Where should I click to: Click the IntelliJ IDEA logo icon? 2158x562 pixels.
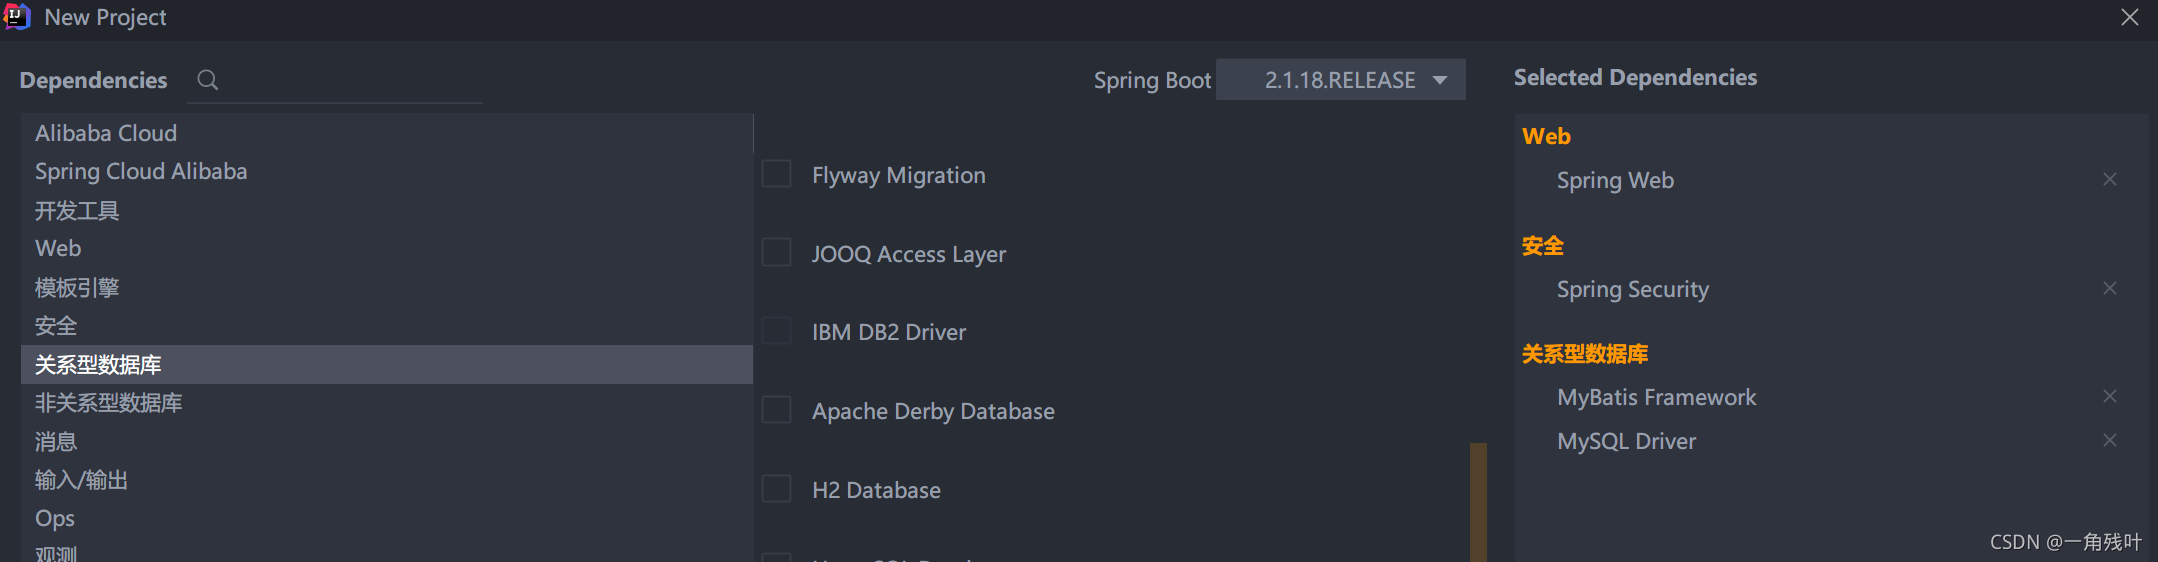pos(17,17)
